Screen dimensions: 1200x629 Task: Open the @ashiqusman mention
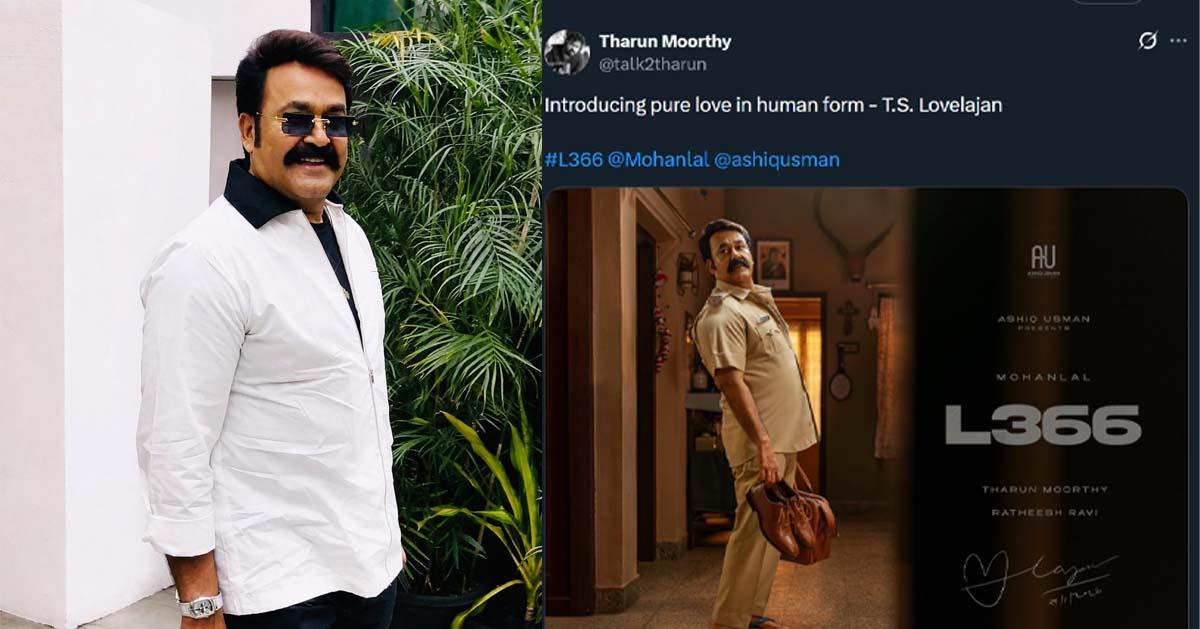pos(777,160)
